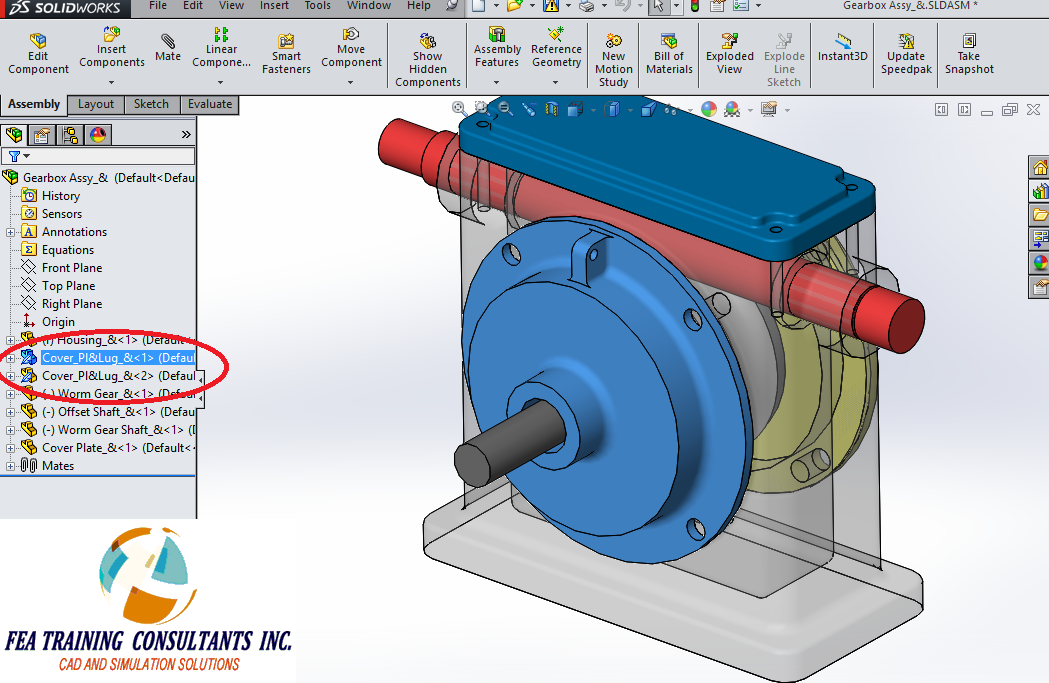The width and height of the screenshot is (1049, 683).
Task: Open the filter dropdown in FeatureManager
Action: (x=28, y=157)
